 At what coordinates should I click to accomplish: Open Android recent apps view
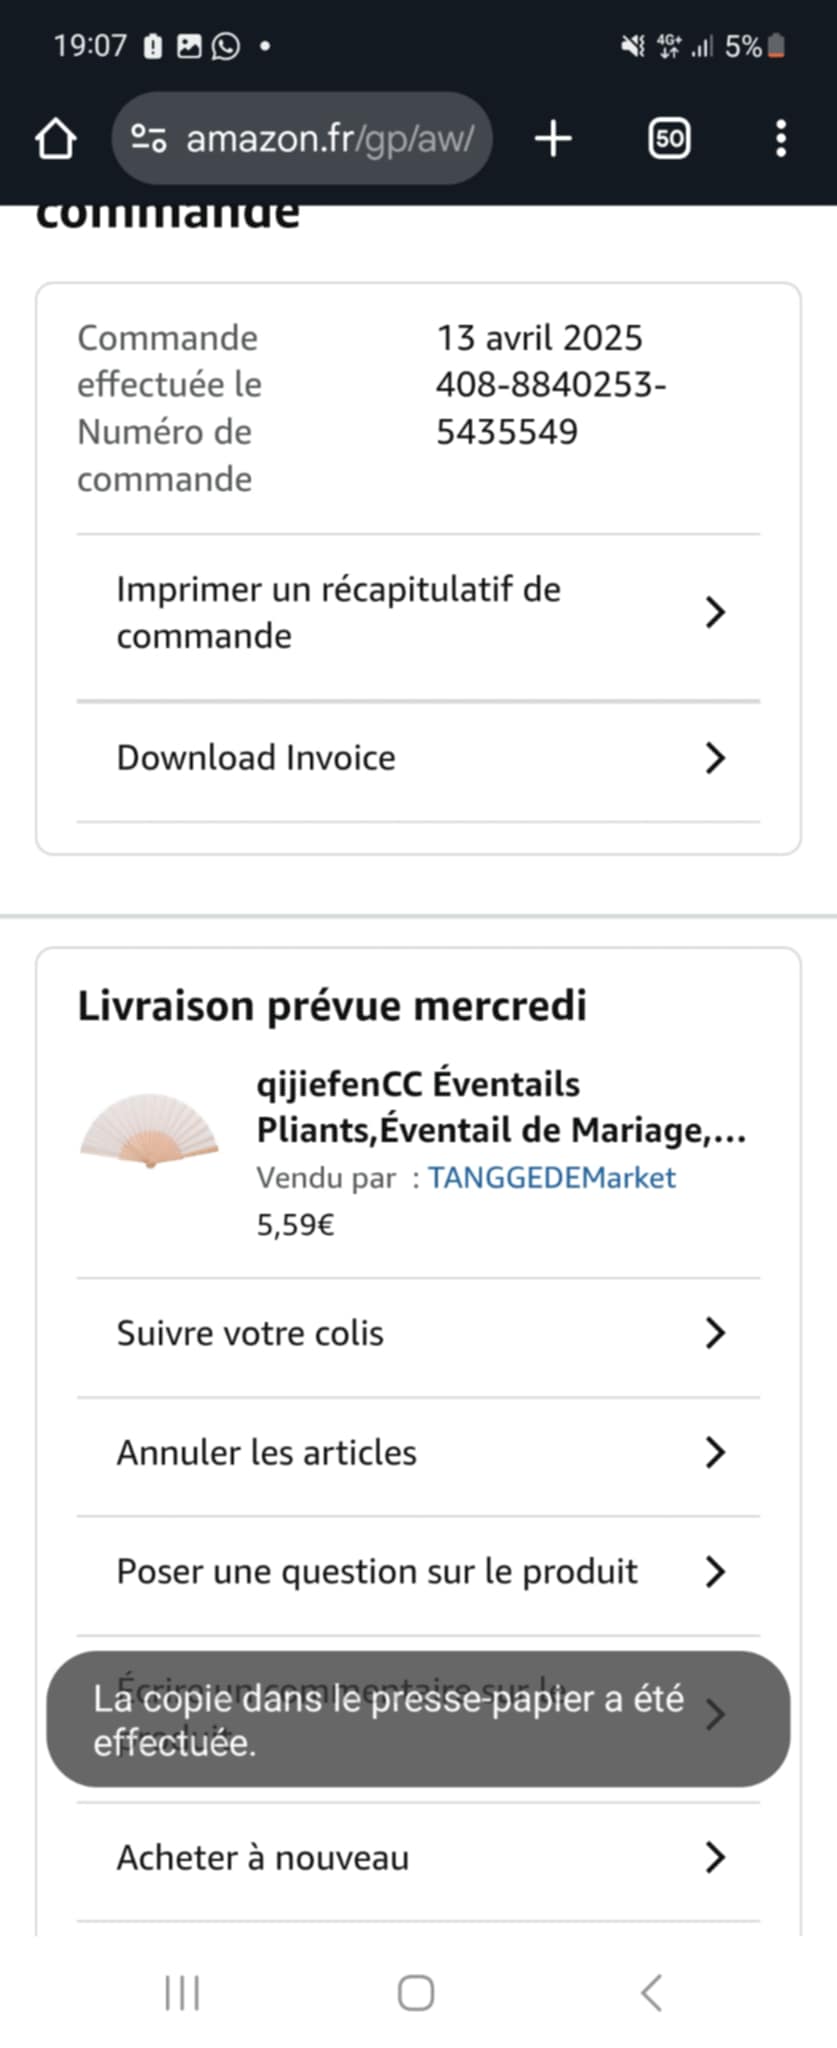182,1992
